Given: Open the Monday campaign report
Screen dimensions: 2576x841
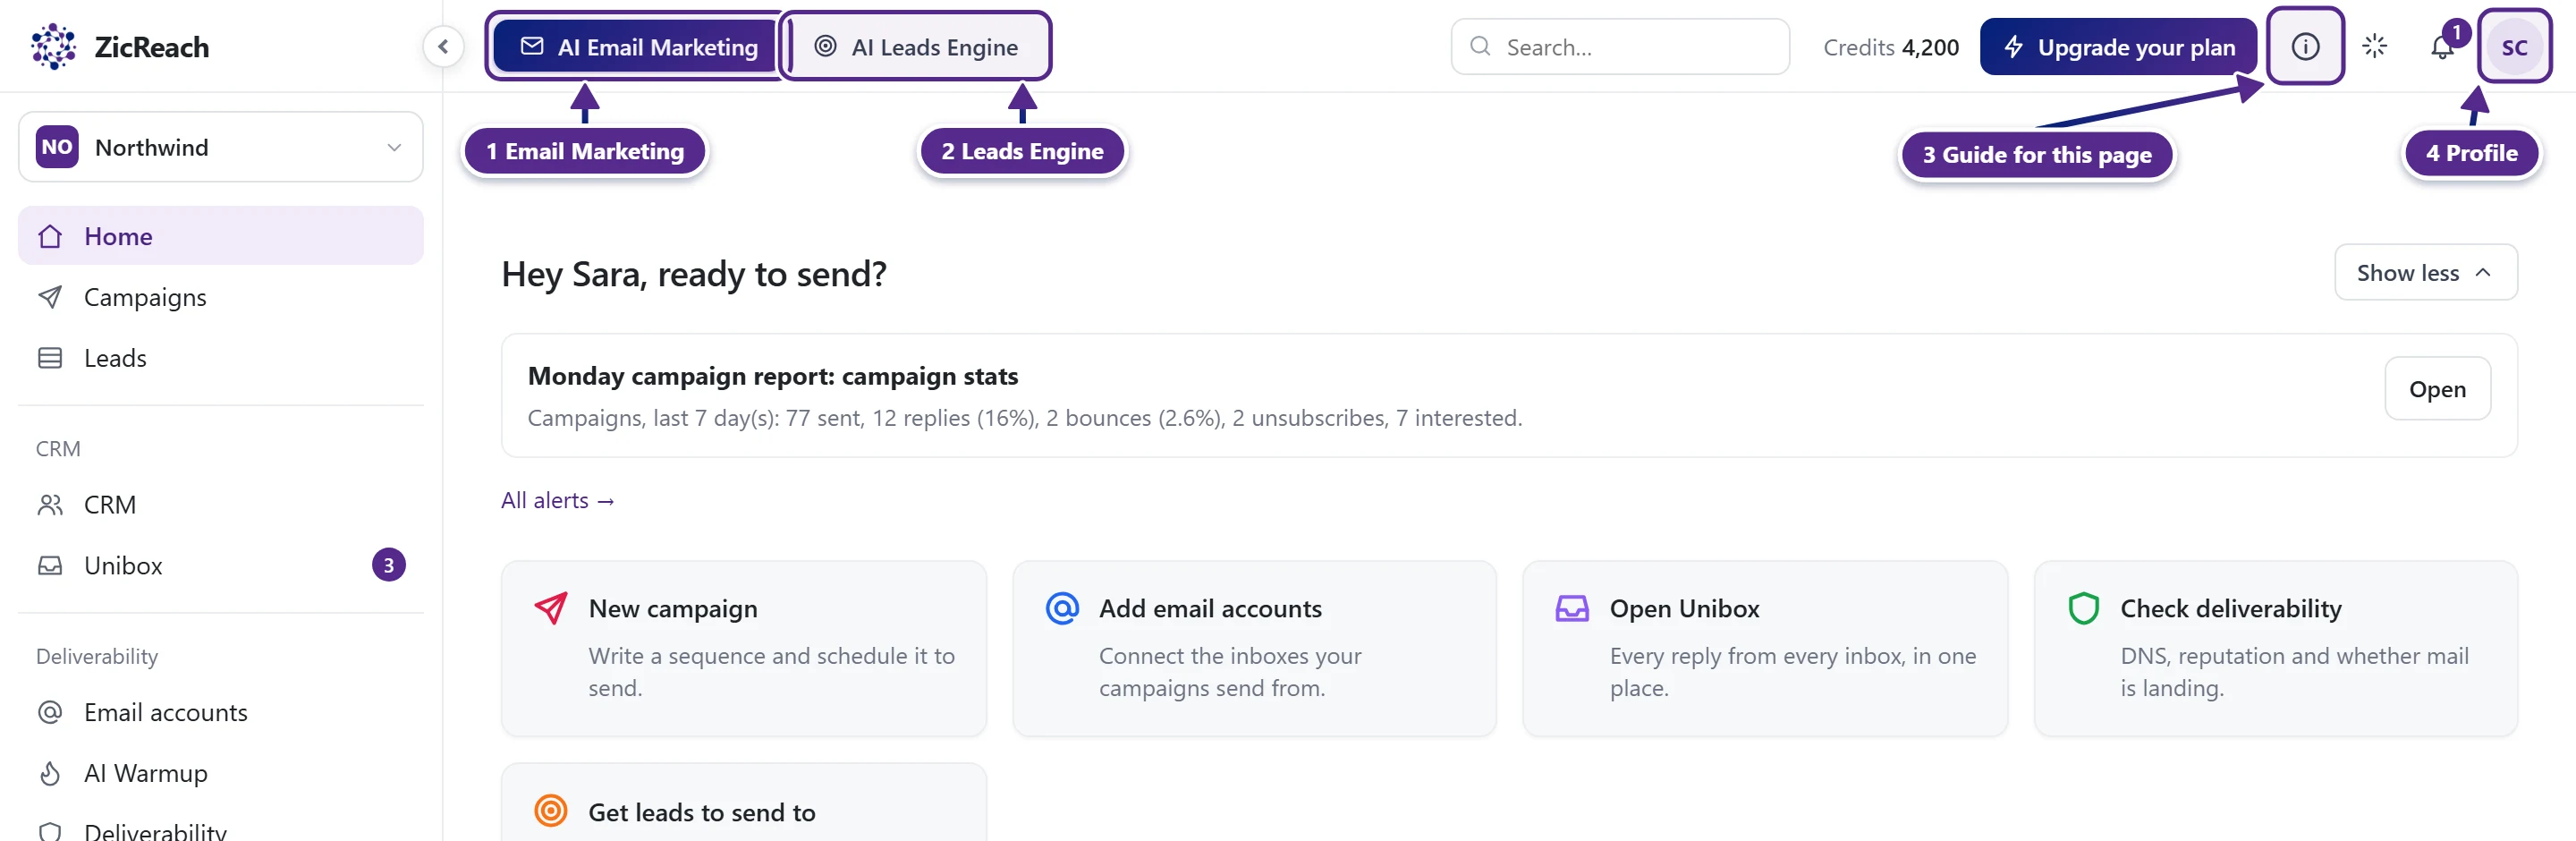Looking at the screenshot, I should (2437, 388).
